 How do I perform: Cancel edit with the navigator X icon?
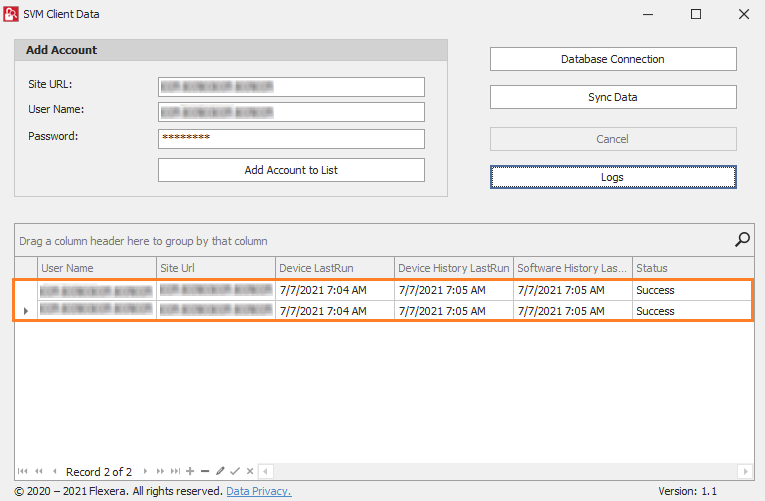pyautogui.click(x=250, y=471)
